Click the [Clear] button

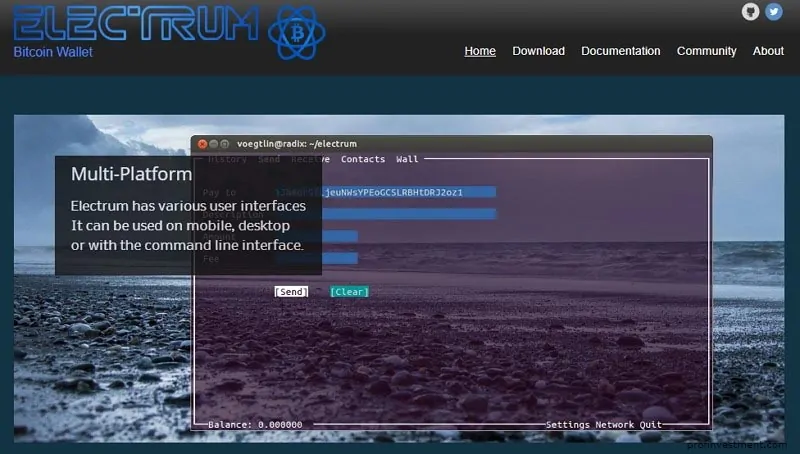(349, 292)
